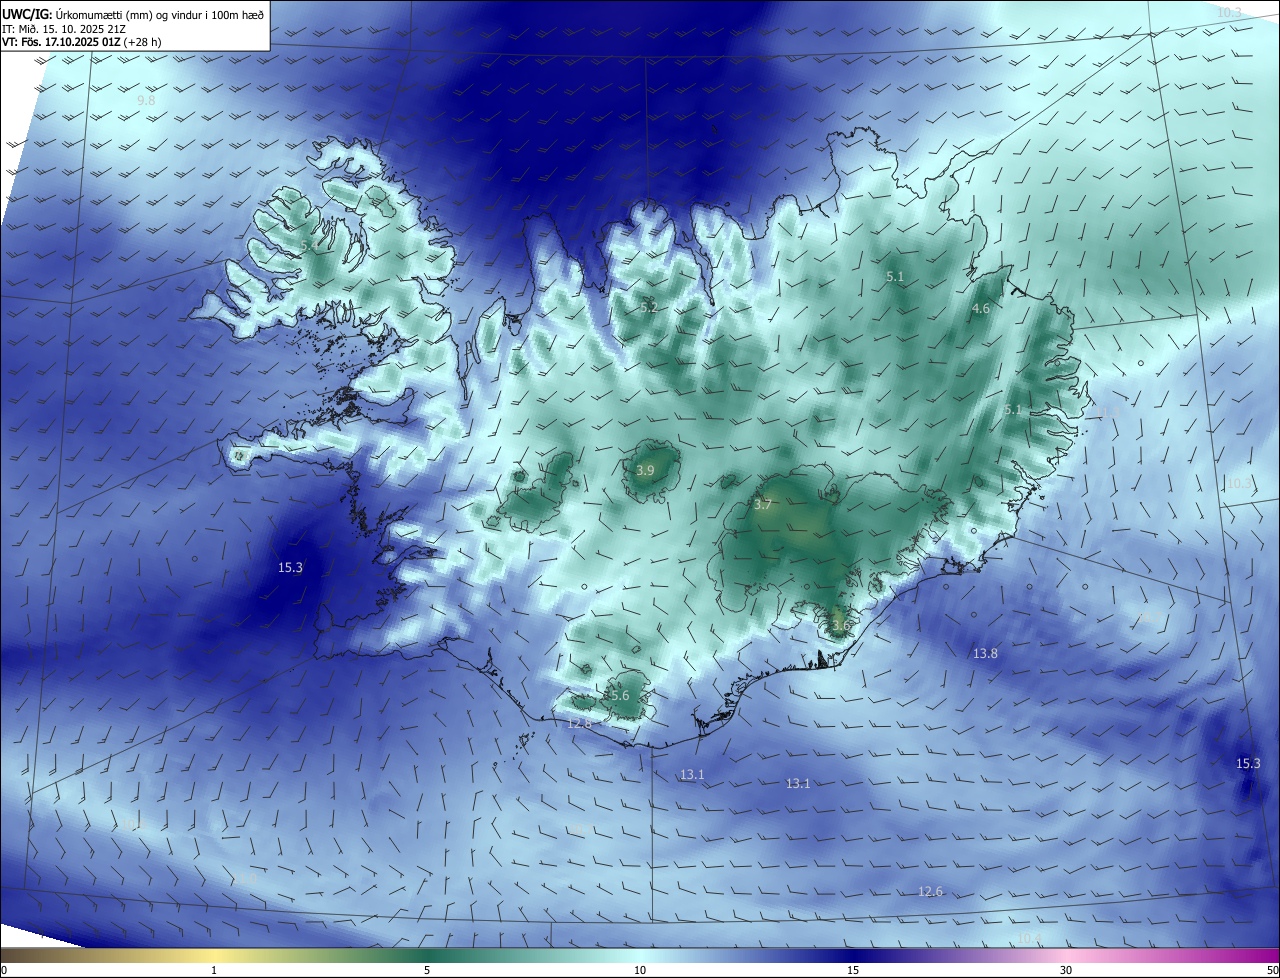Click the 13.8 value southeast of Iceland
Screen dimensions: 1280x978
(x=985, y=653)
